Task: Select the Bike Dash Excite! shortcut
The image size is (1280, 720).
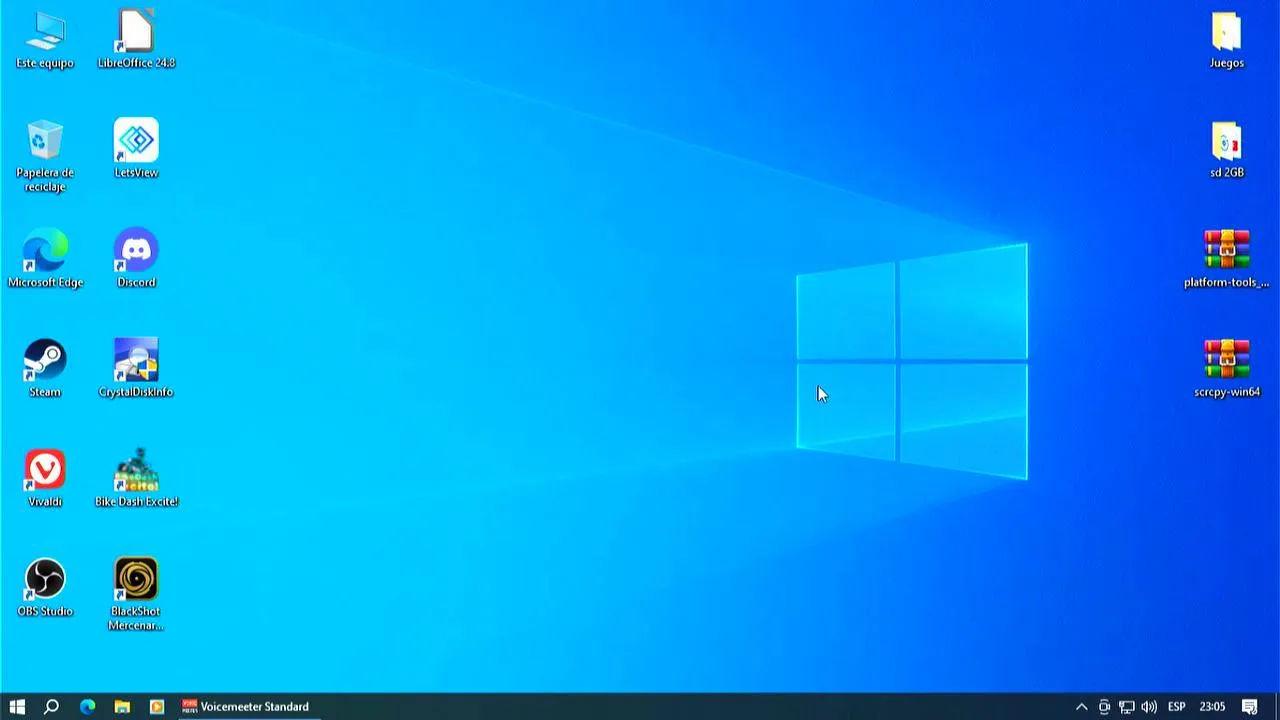Action: (136, 480)
